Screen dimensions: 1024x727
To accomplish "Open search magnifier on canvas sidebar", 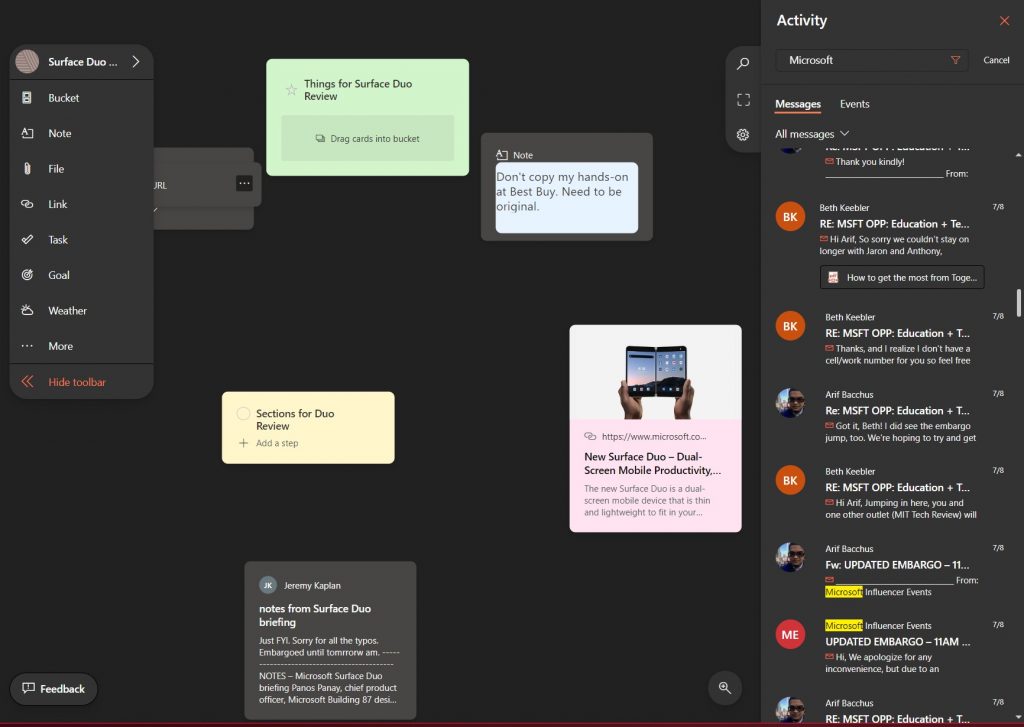I will (x=743, y=64).
